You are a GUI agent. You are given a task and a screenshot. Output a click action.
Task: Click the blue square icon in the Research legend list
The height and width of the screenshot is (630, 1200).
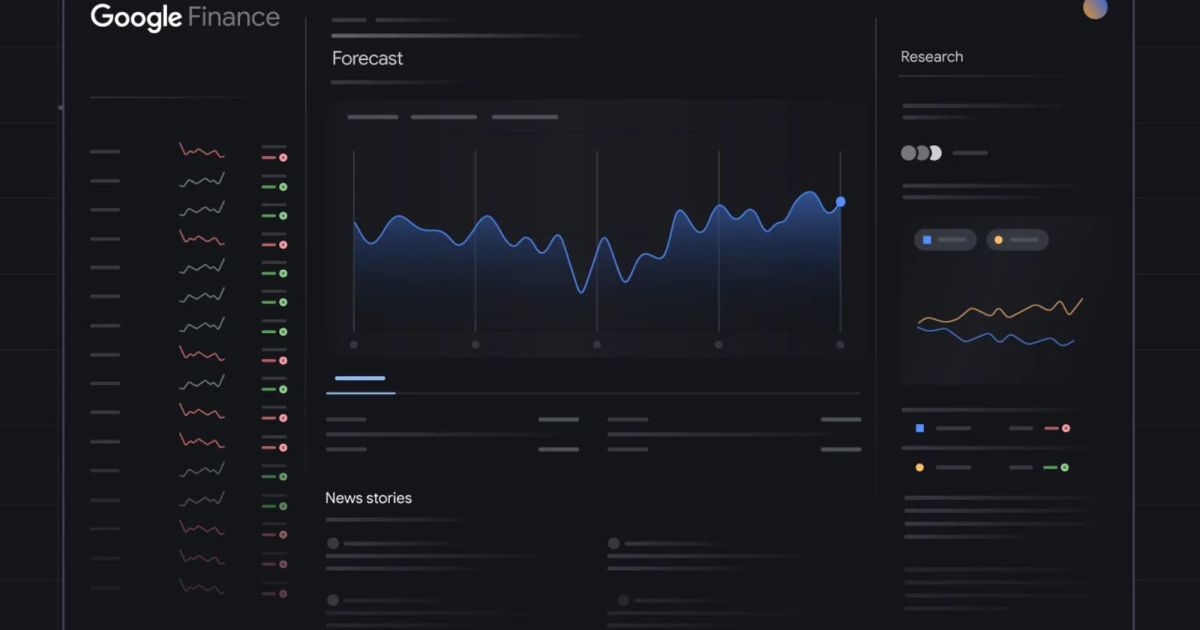point(920,428)
